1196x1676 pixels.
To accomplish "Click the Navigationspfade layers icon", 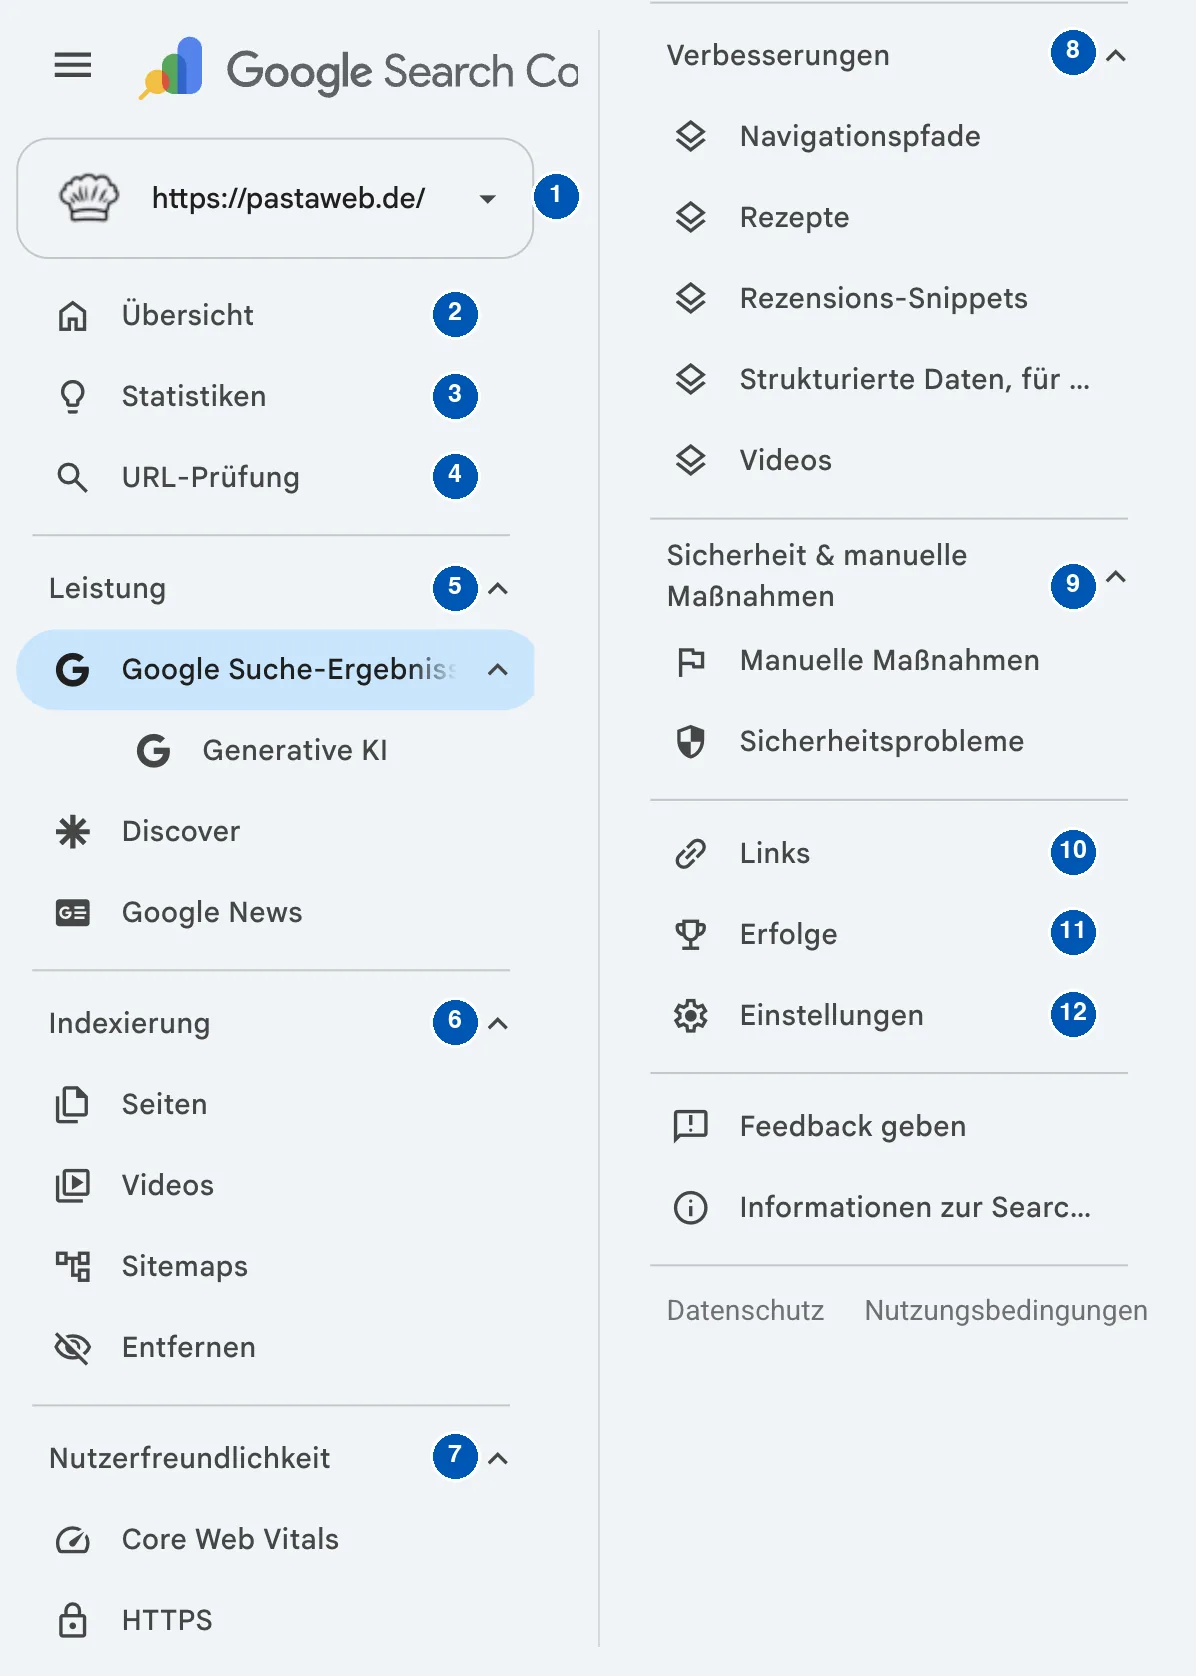I will tap(691, 136).
